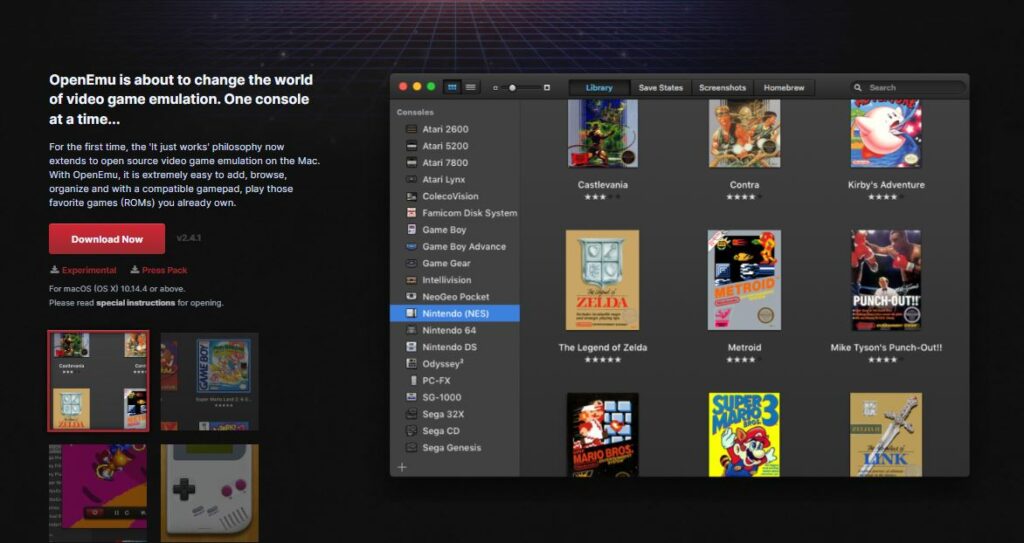Select SG-1000 console

click(x=455, y=397)
